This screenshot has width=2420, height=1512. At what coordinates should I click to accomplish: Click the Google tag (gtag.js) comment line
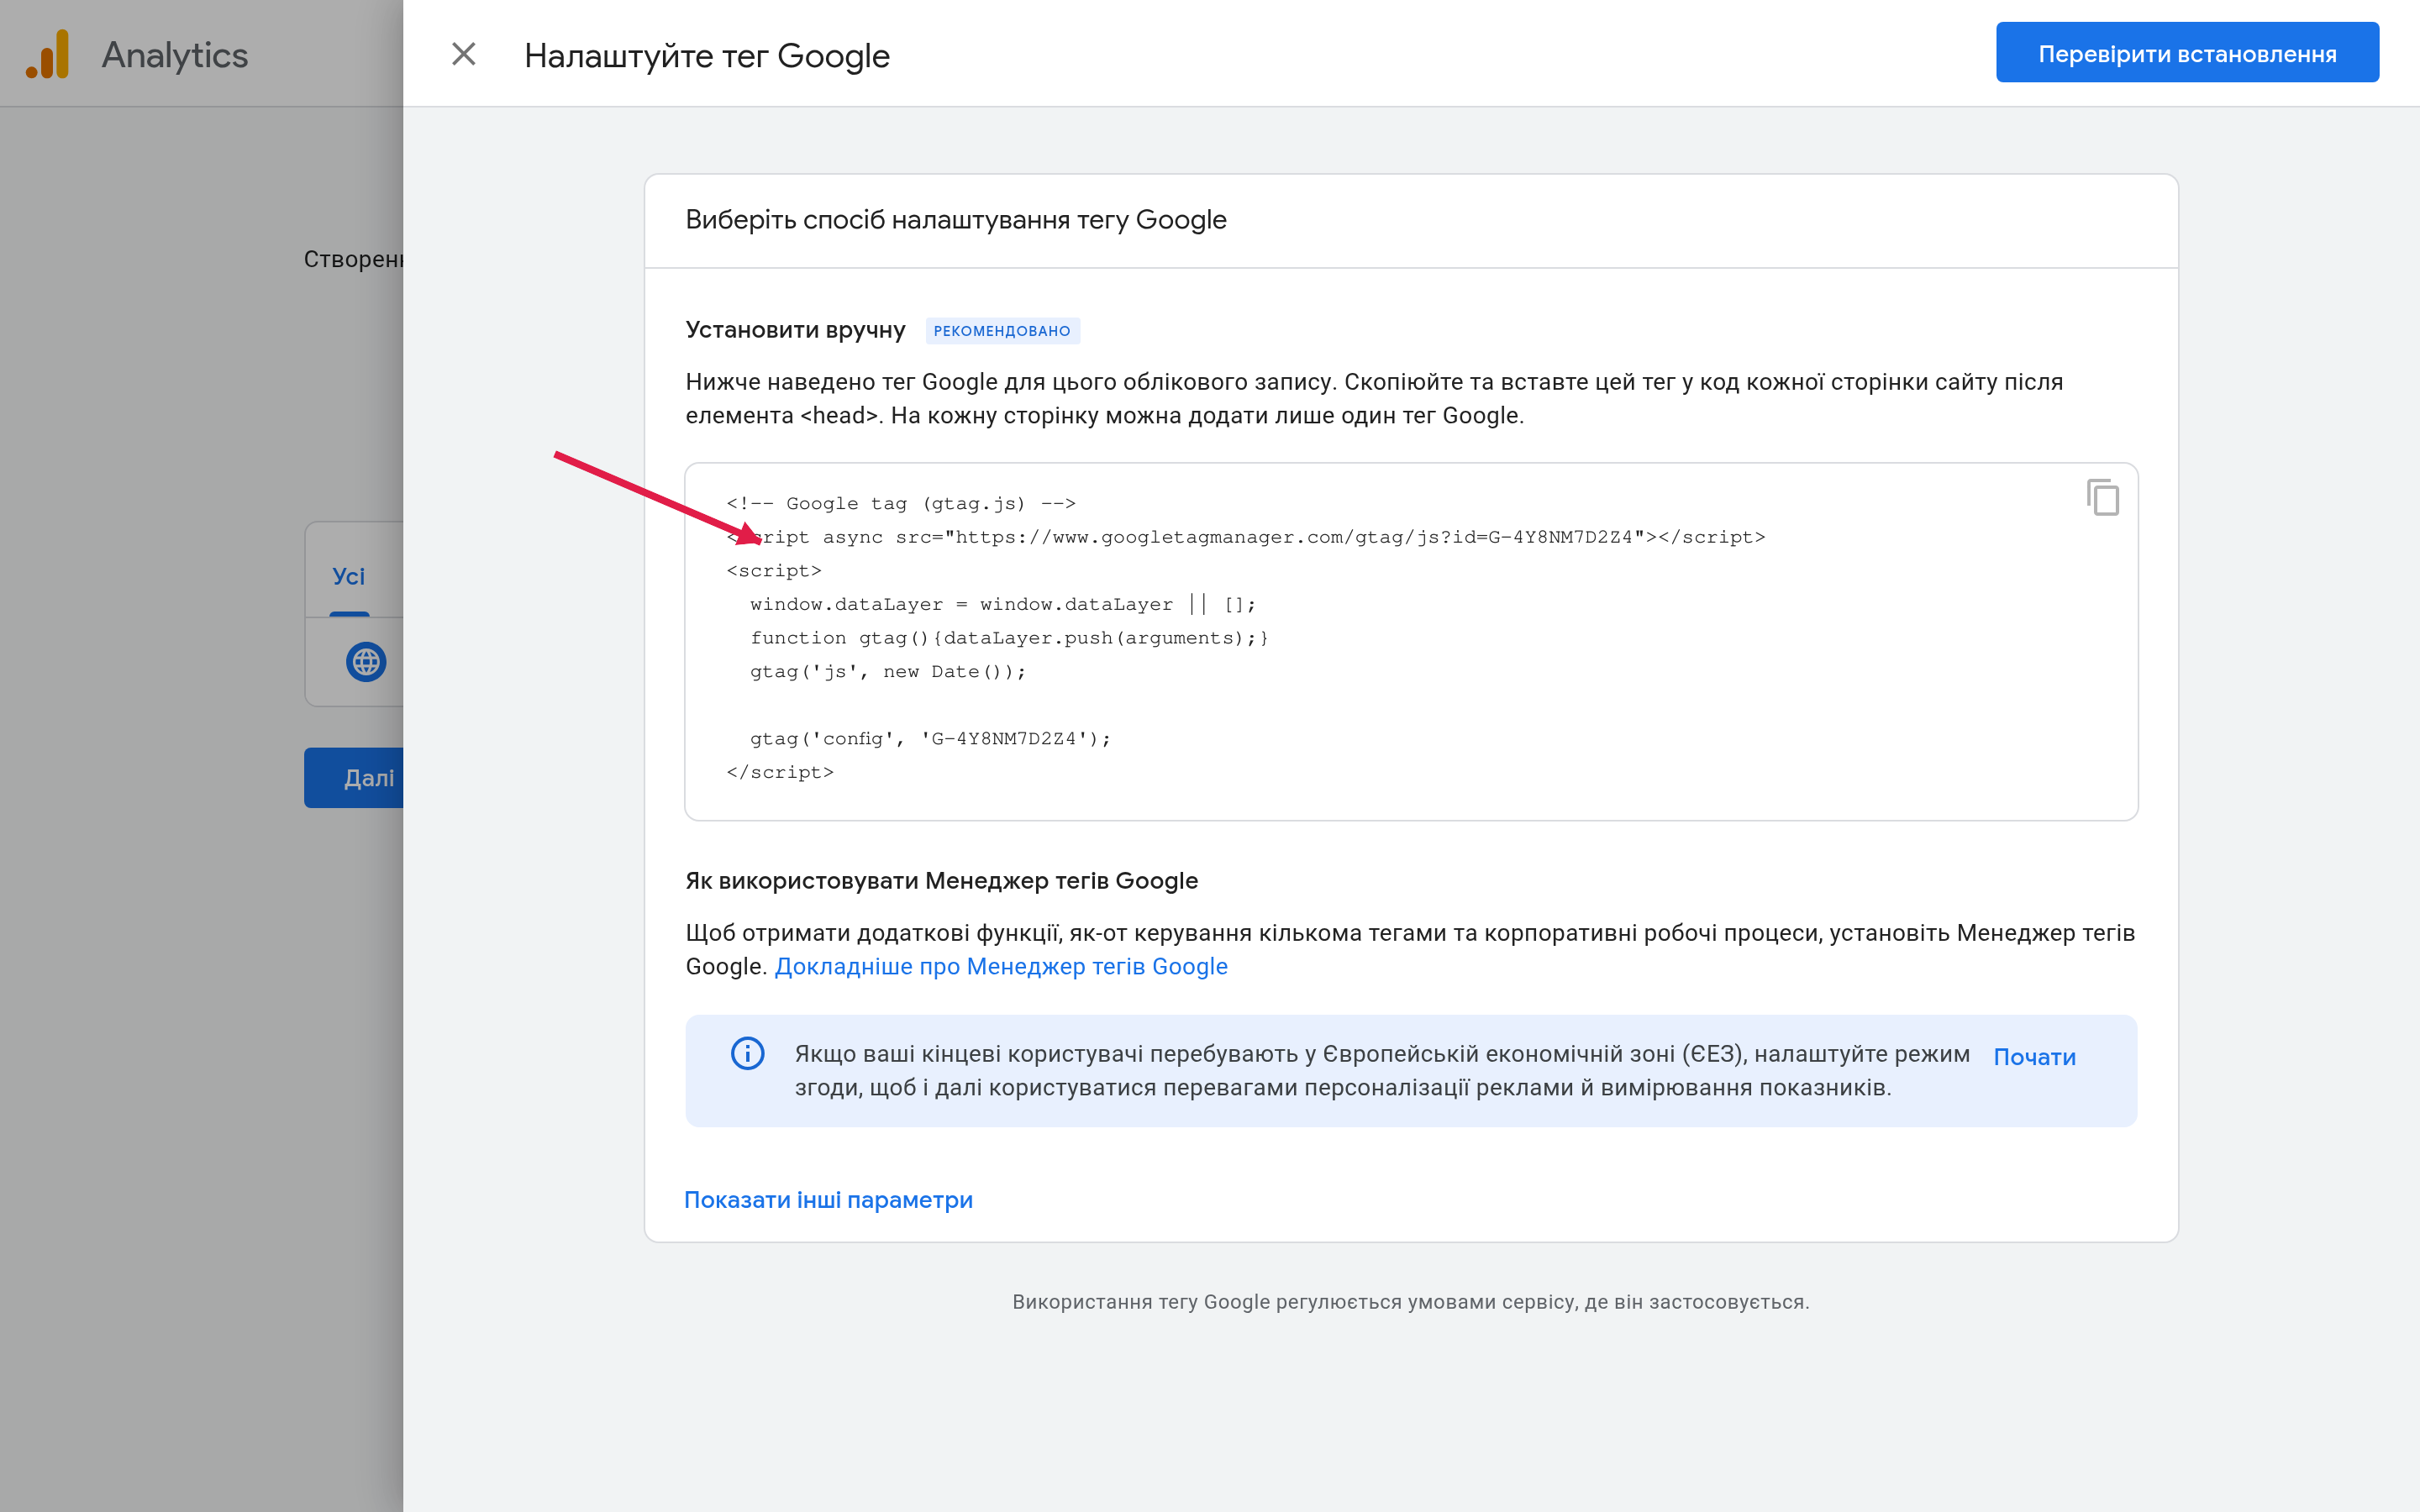click(901, 503)
